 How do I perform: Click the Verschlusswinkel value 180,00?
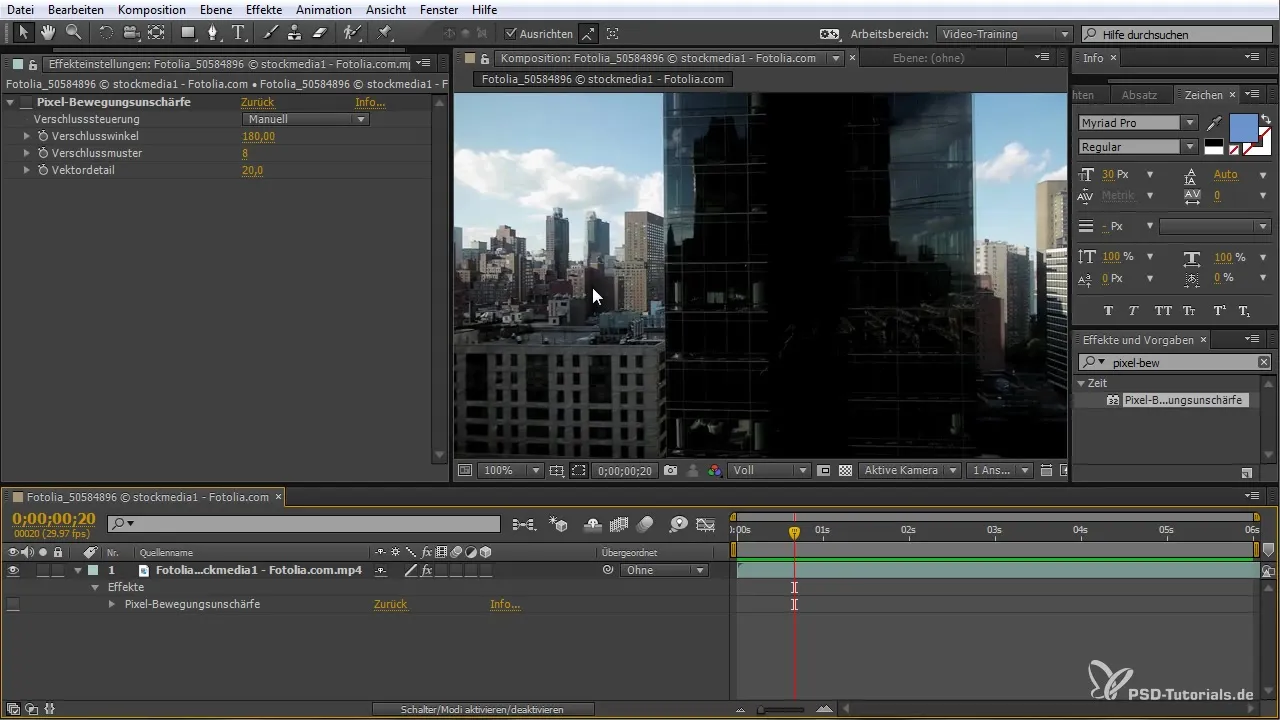[258, 136]
